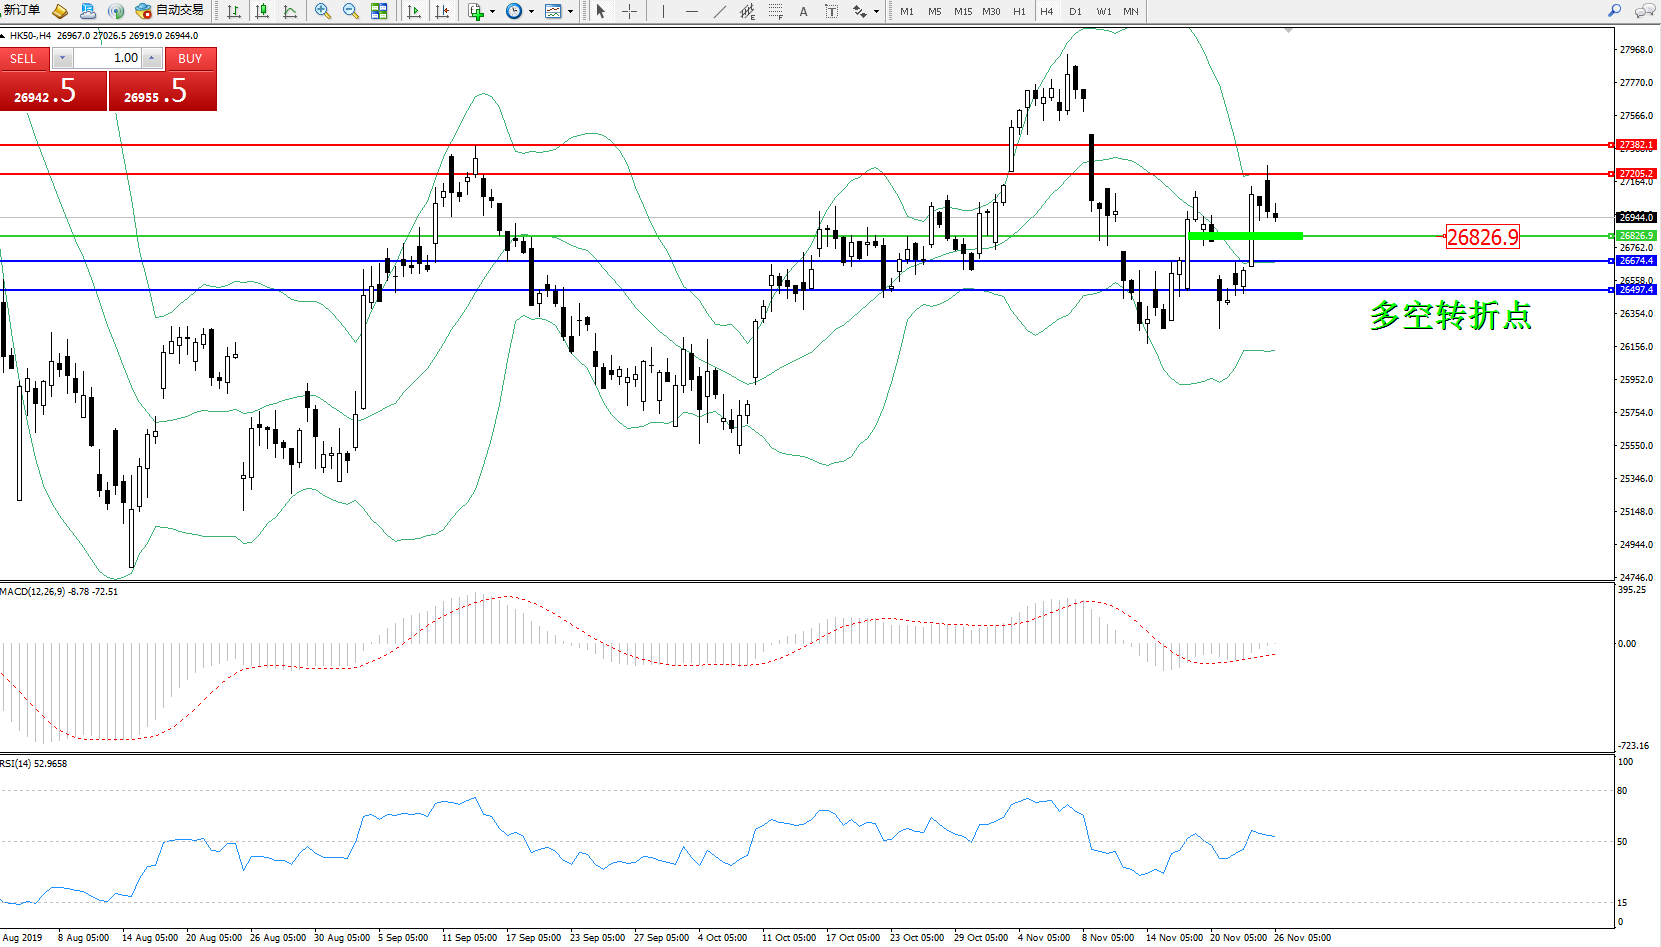This screenshot has height=947, width=1661.
Task: Open the search magnifier in top right
Action: click(x=1614, y=11)
